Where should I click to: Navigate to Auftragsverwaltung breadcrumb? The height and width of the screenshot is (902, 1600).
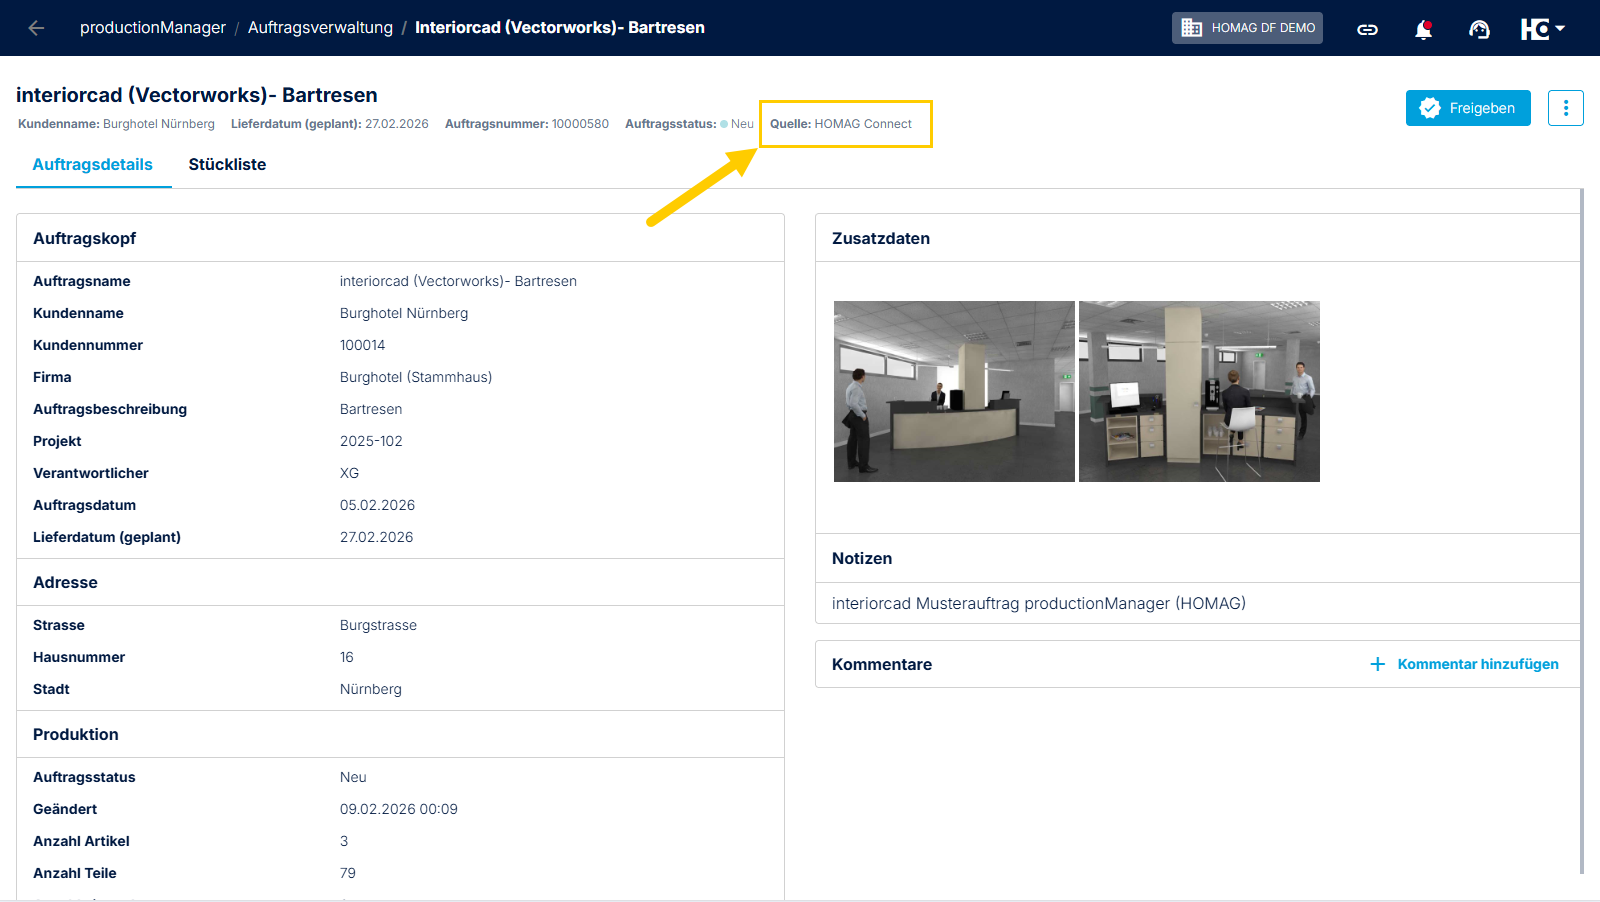point(320,28)
